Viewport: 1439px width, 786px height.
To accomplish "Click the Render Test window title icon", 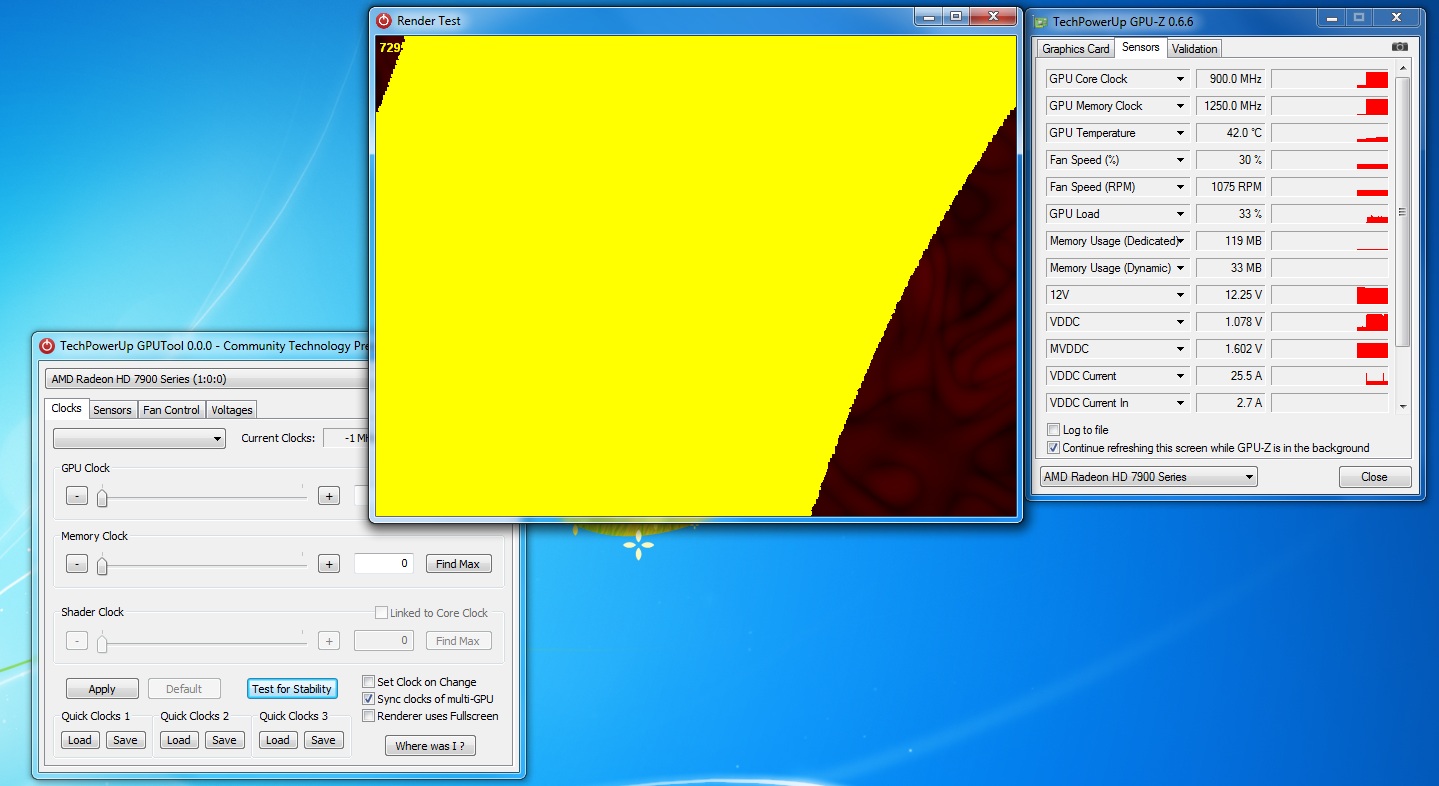I will 384,20.
